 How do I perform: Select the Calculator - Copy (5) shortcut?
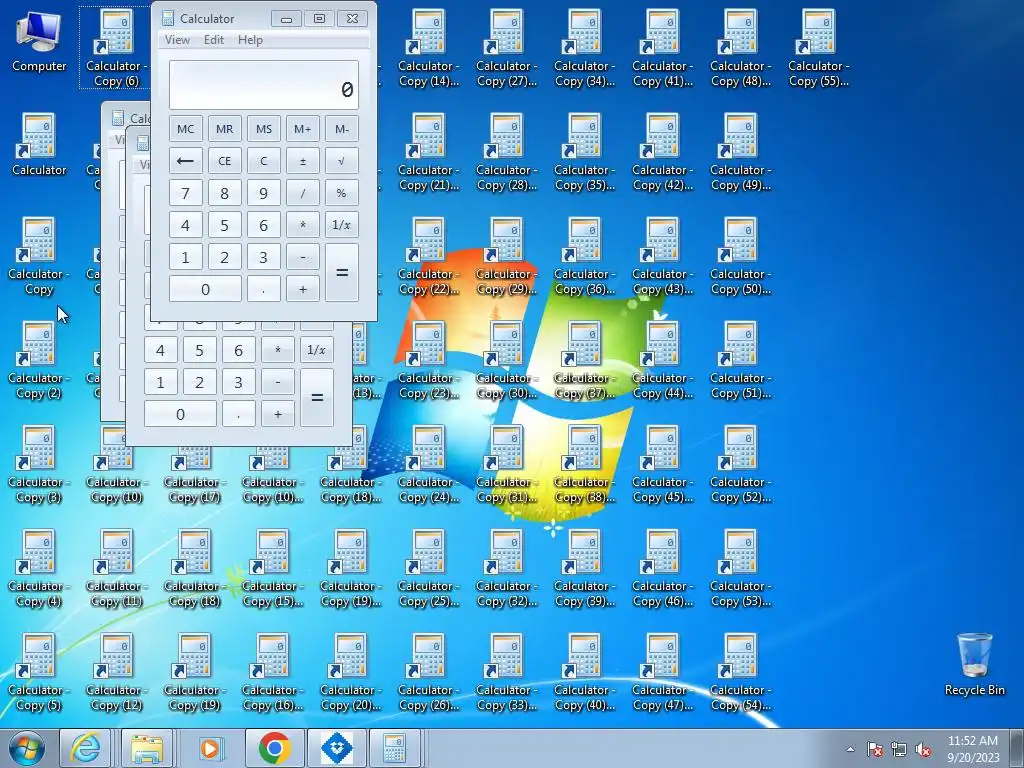[x=39, y=672]
